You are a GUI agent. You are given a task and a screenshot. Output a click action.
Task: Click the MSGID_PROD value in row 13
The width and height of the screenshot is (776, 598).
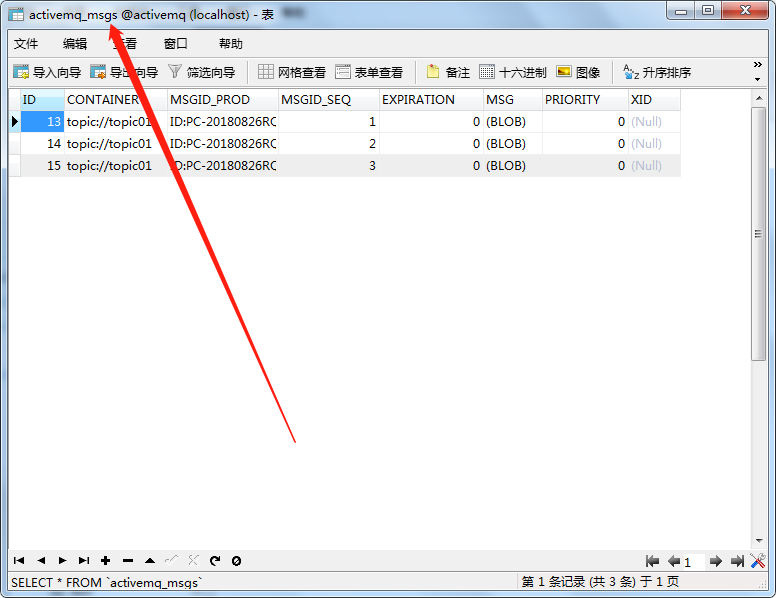(x=223, y=121)
